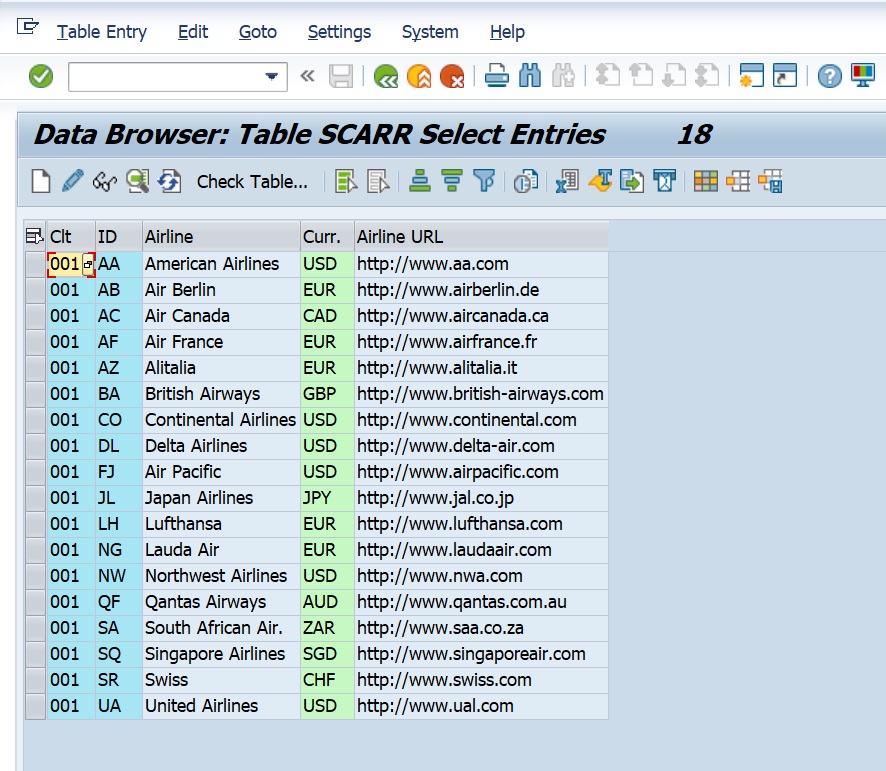
Task: Click the Last Page icon
Action: point(707,76)
